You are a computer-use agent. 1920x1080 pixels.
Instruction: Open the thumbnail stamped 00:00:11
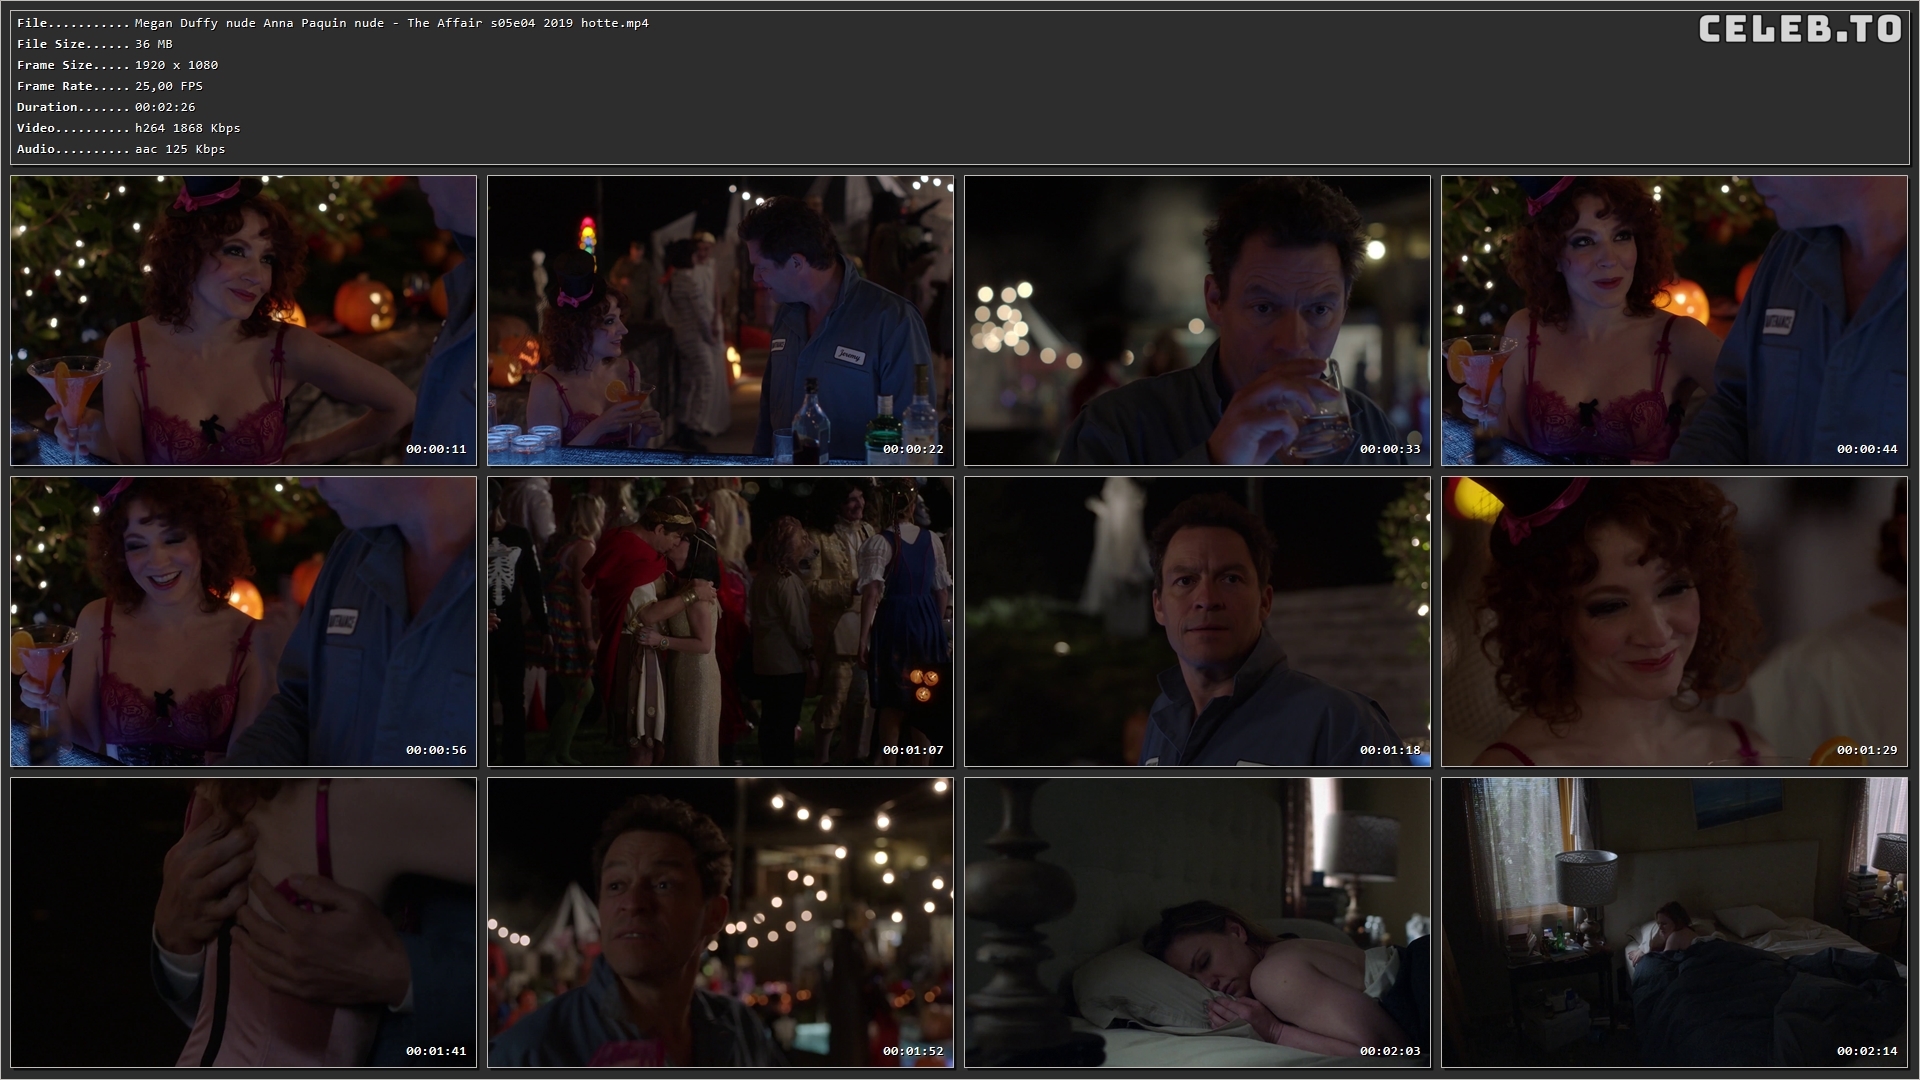pyautogui.click(x=243, y=321)
